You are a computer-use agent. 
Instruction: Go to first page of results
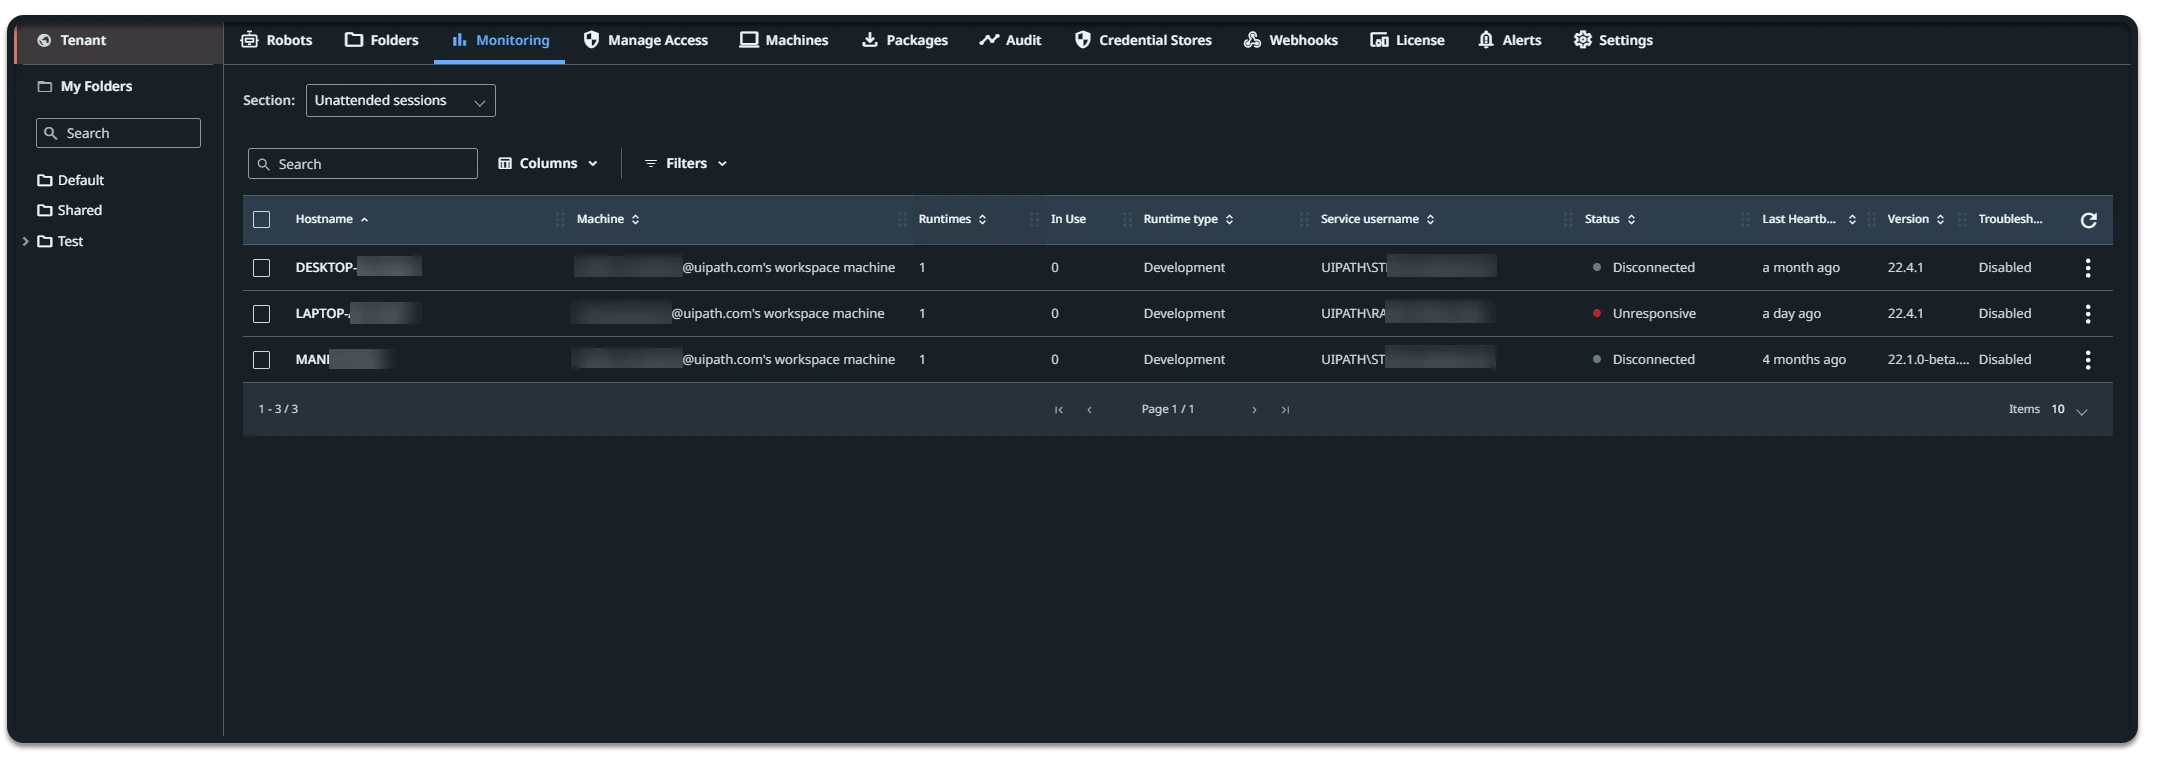point(1058,410)
